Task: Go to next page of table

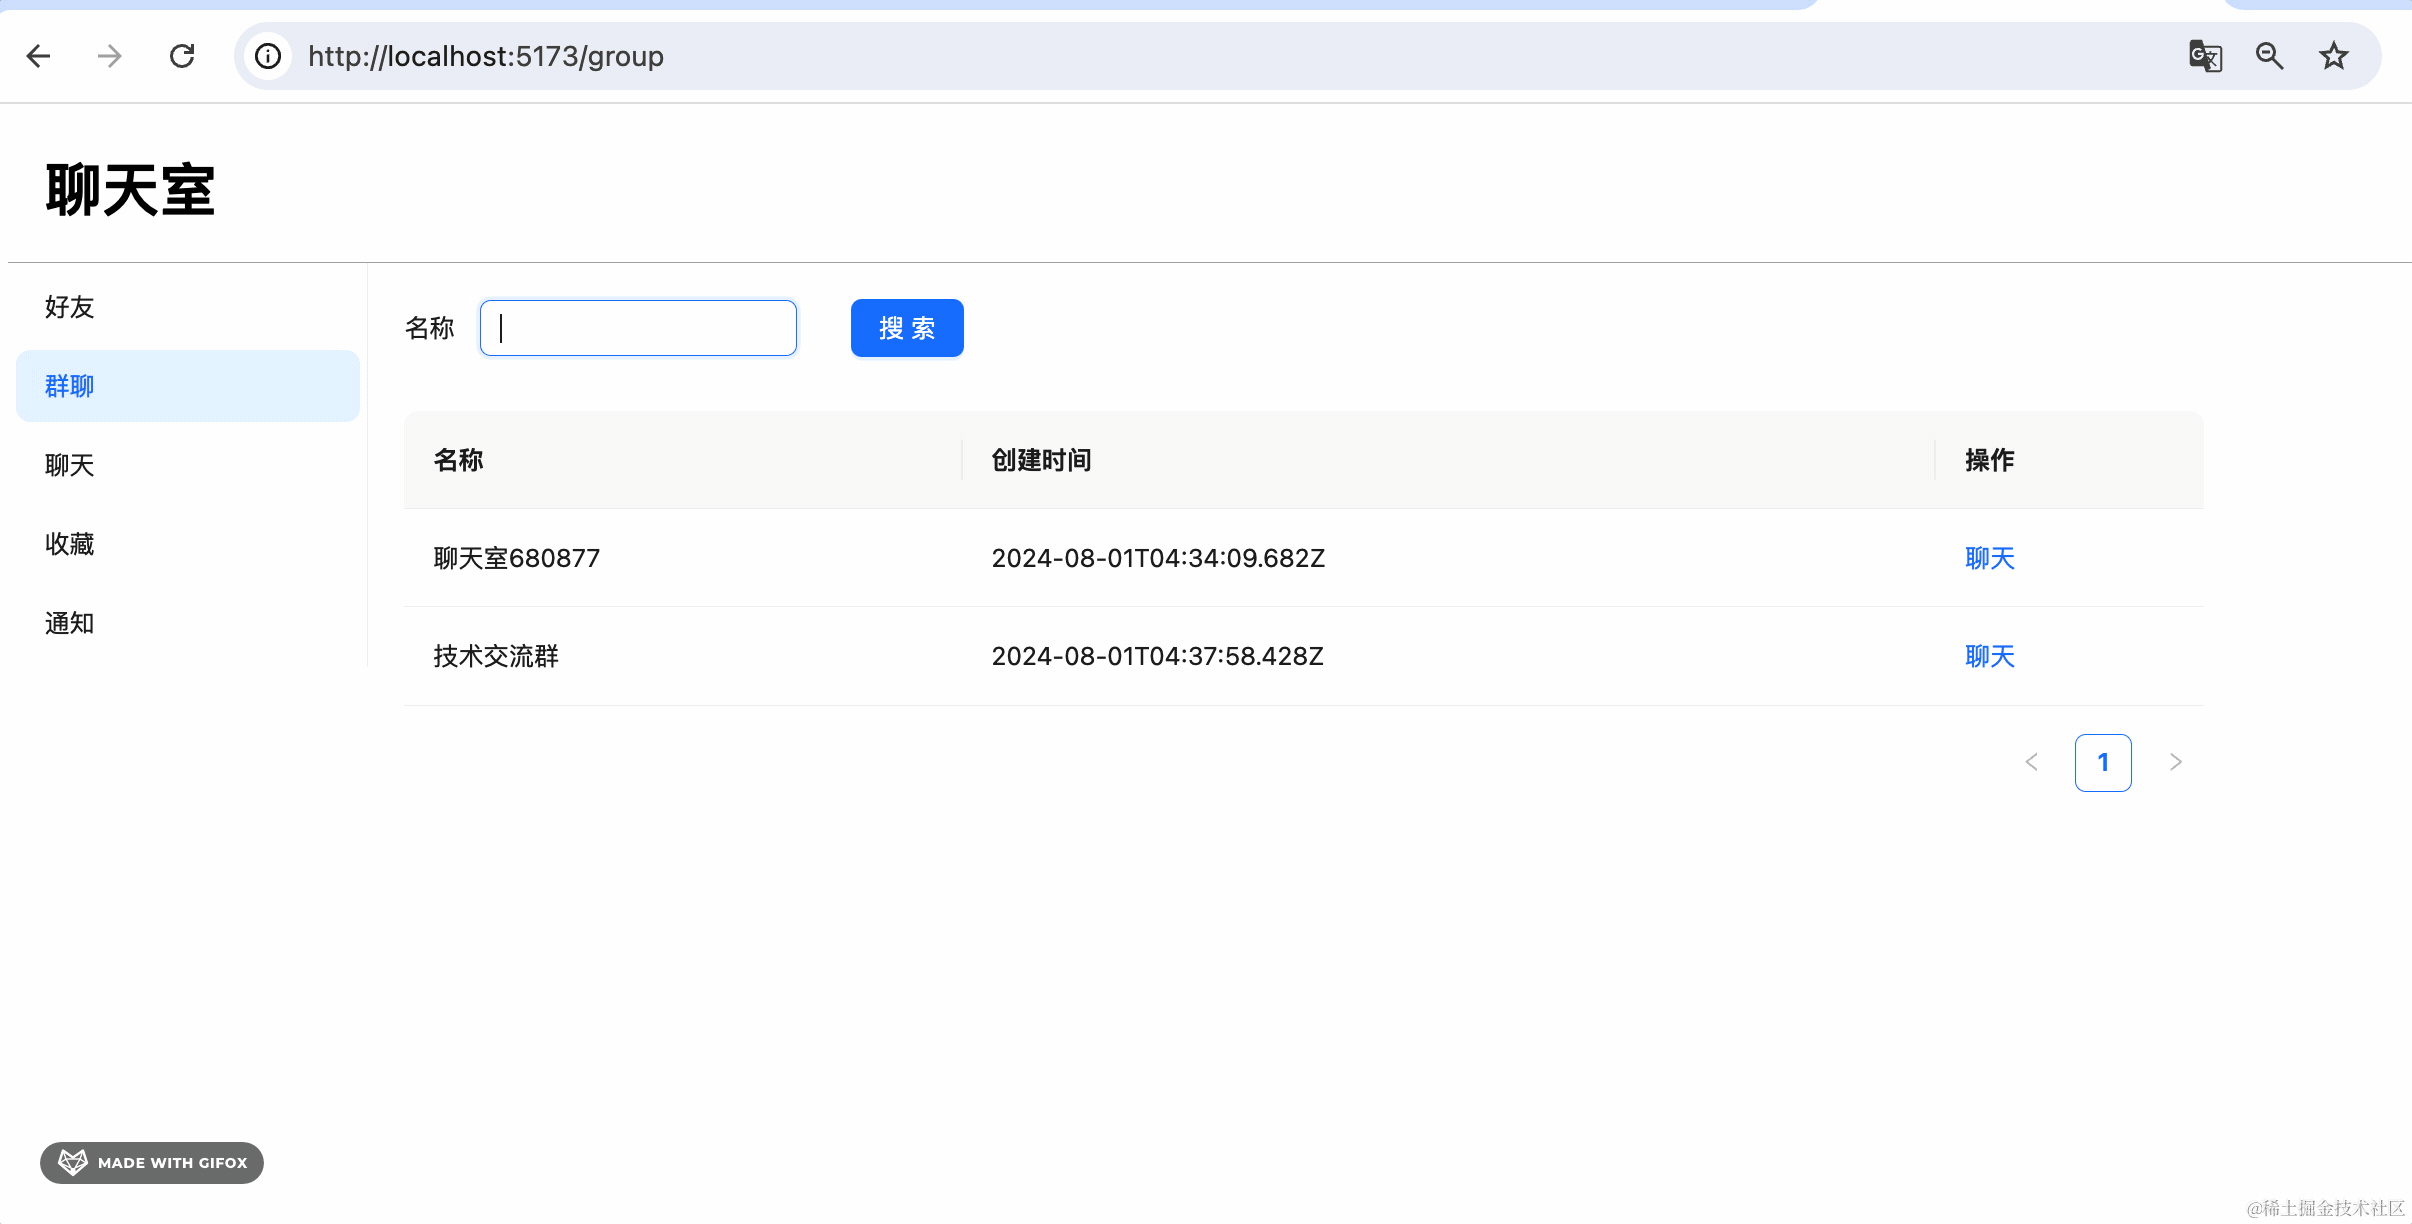Action: coord(2175,762)
